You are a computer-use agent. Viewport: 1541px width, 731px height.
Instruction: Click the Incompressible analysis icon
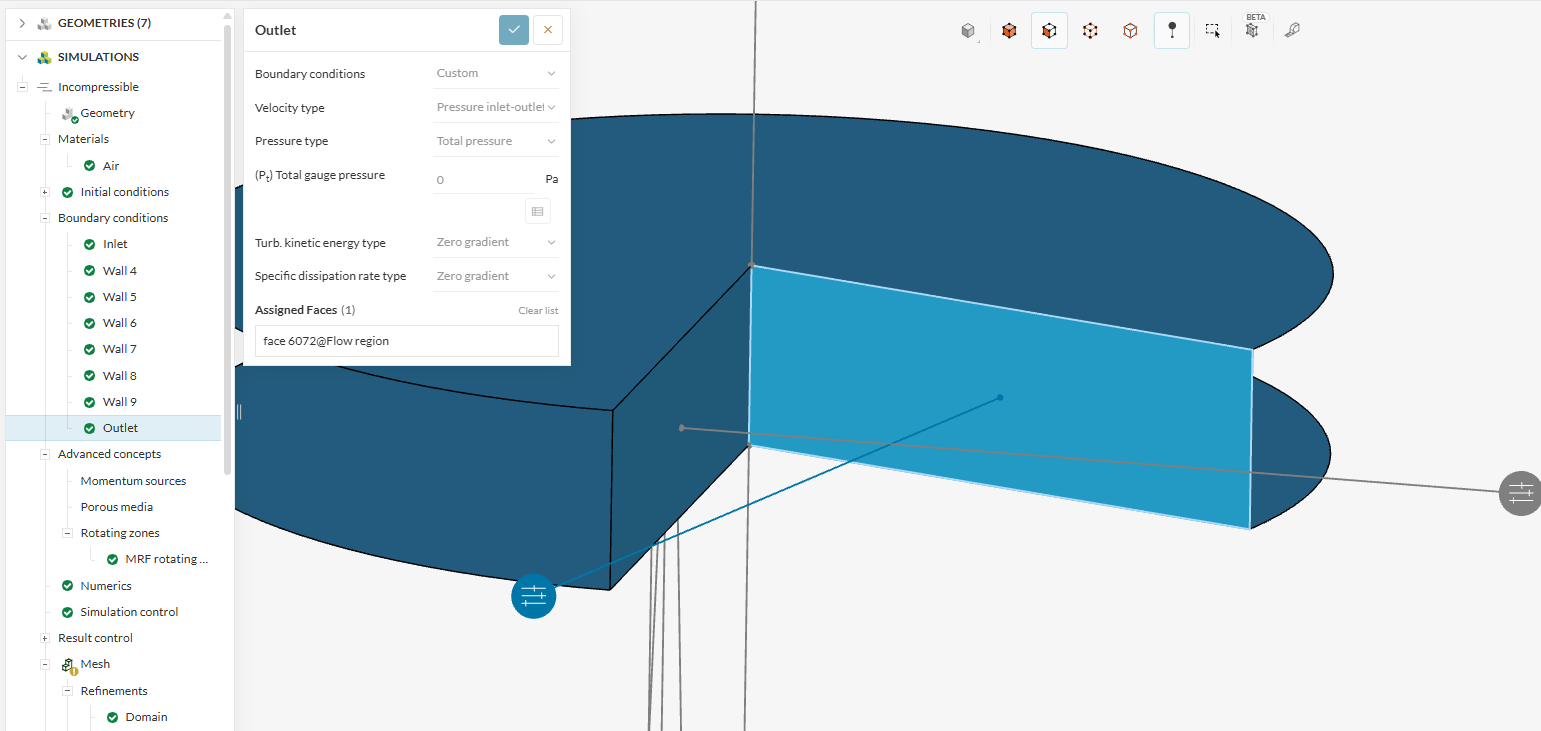pyautogui.click(x=44, y=87)
